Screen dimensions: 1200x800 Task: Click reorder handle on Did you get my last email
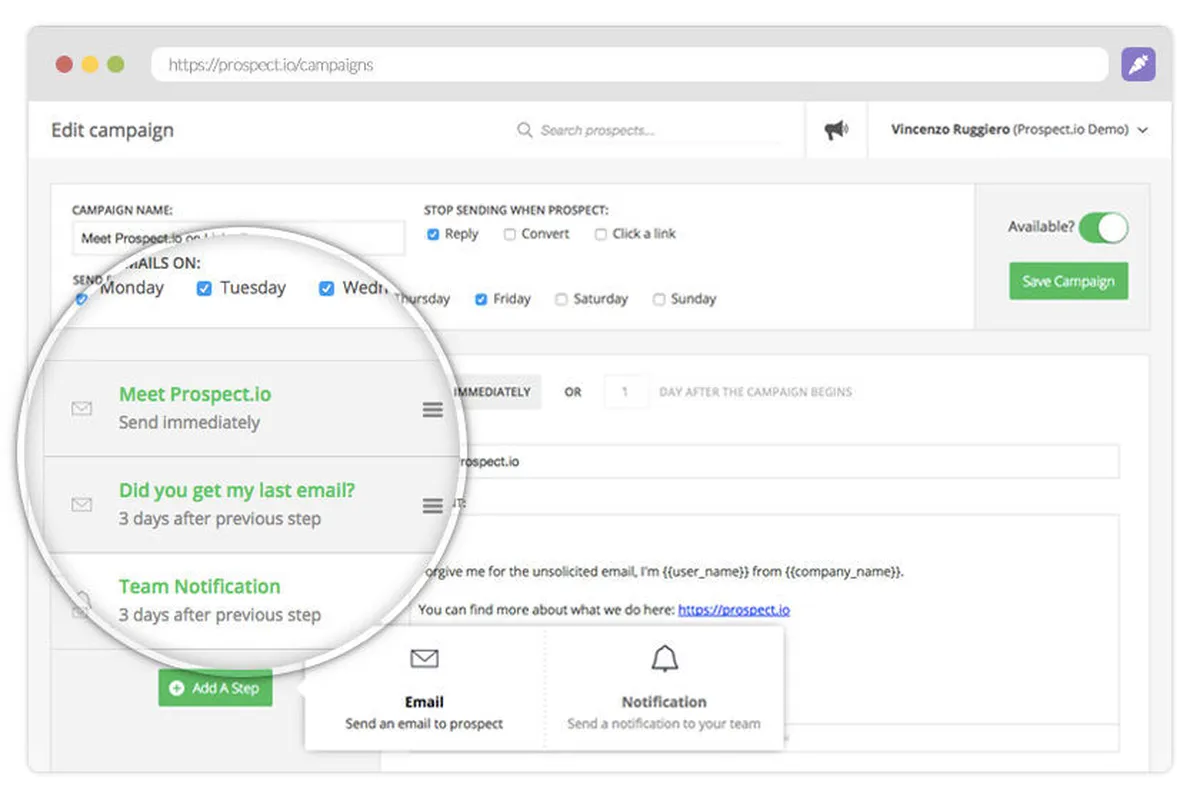click(432, 506)
